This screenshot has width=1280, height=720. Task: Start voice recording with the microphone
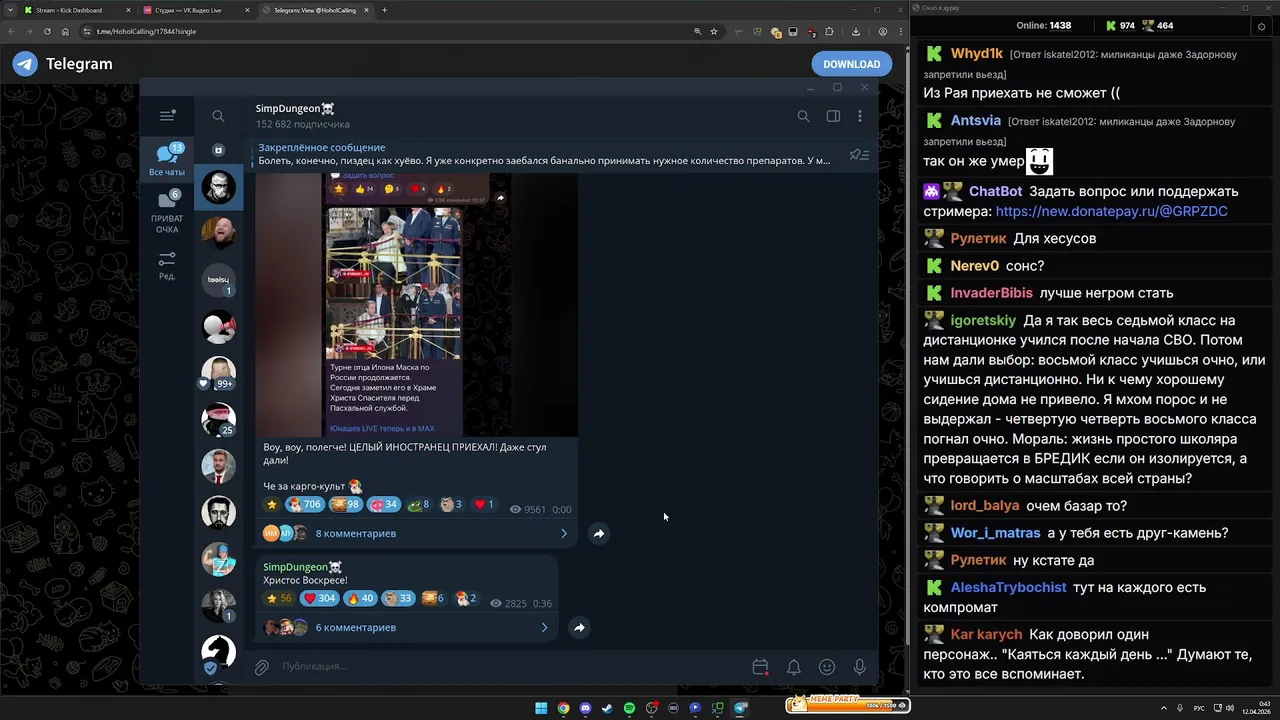(x=860, y=667)
